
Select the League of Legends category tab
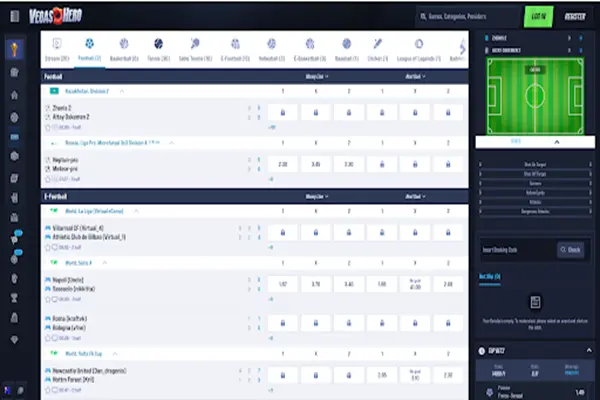tap(419, 49)
